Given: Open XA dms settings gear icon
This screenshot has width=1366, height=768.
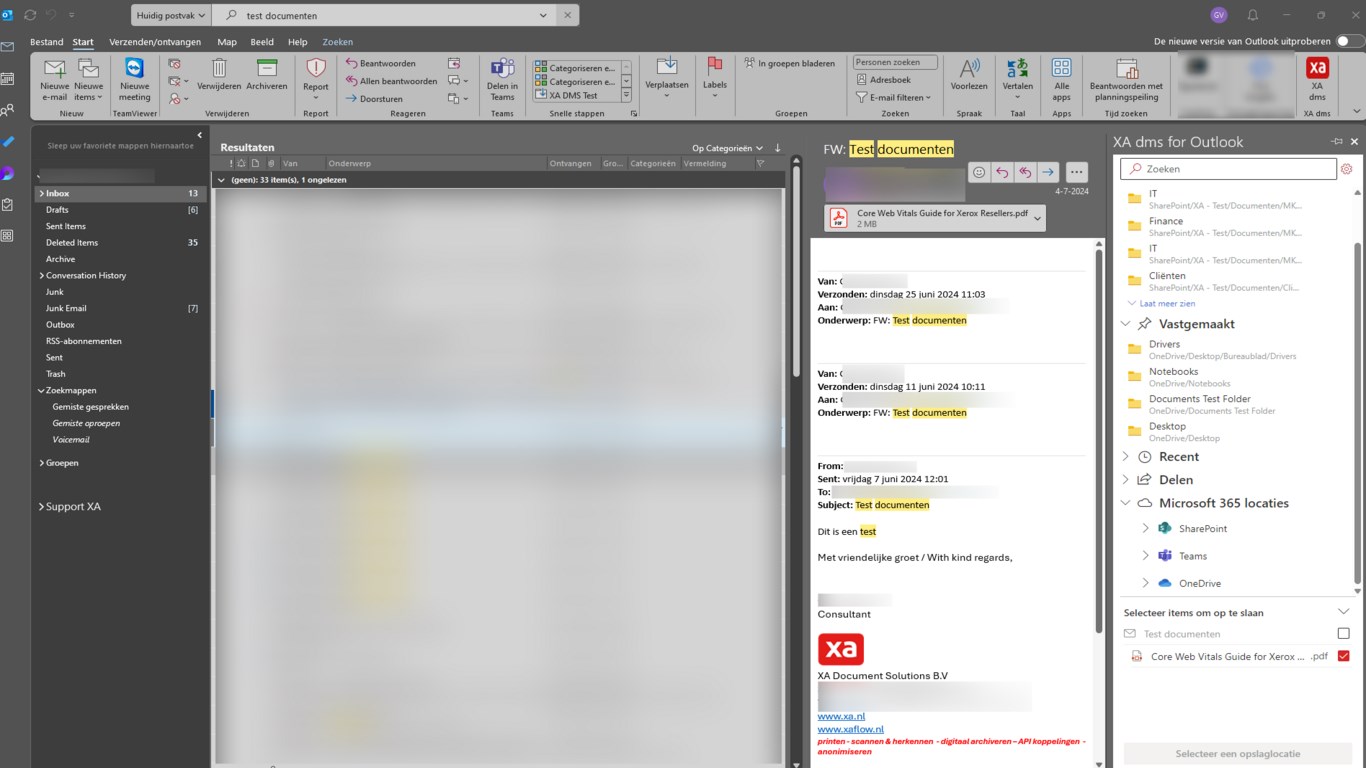Looking at the screenshot, I should 1347,169.
